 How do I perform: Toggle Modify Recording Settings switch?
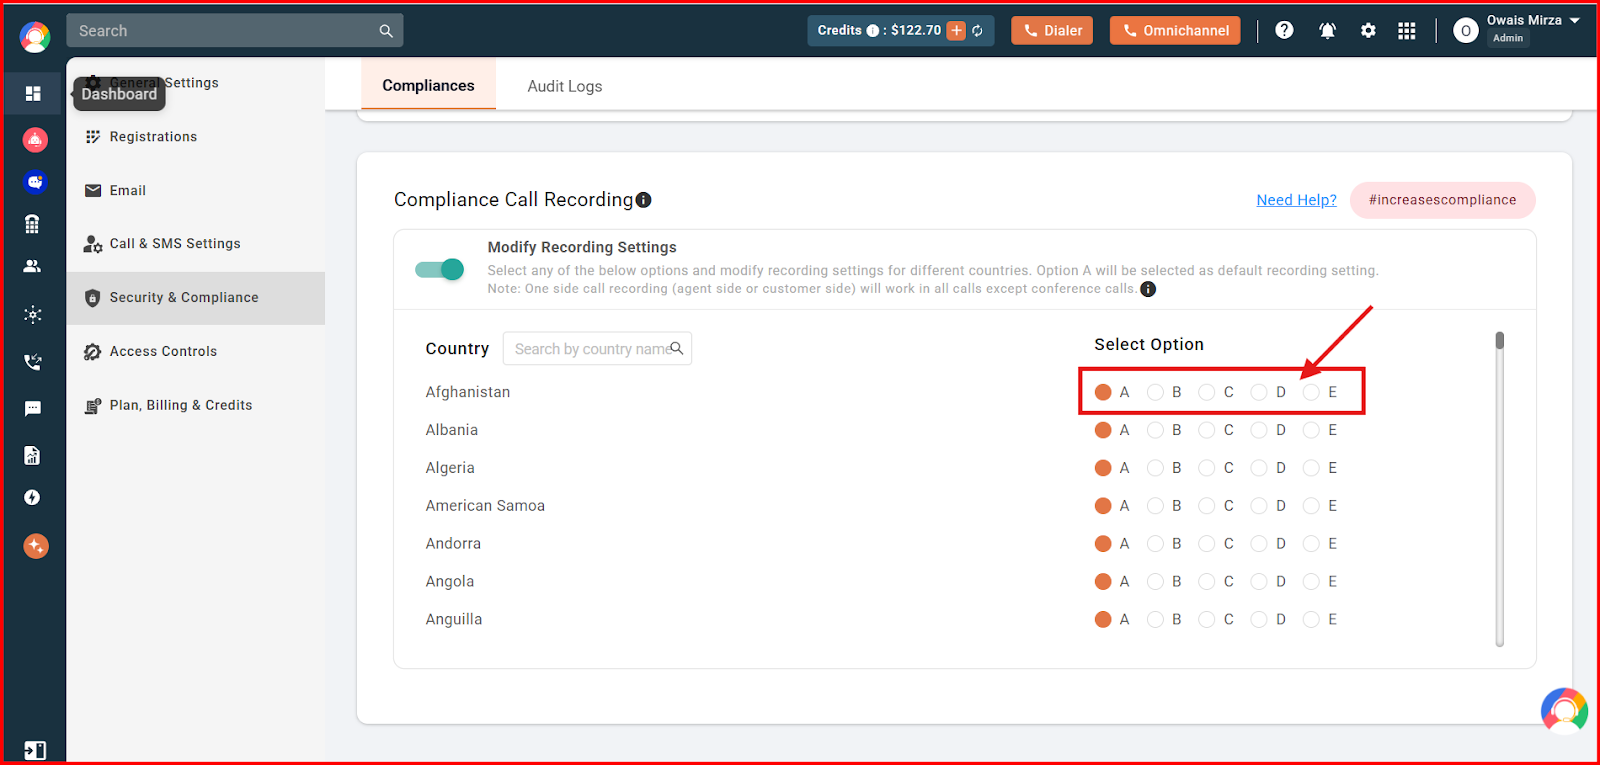pos(440,269)
